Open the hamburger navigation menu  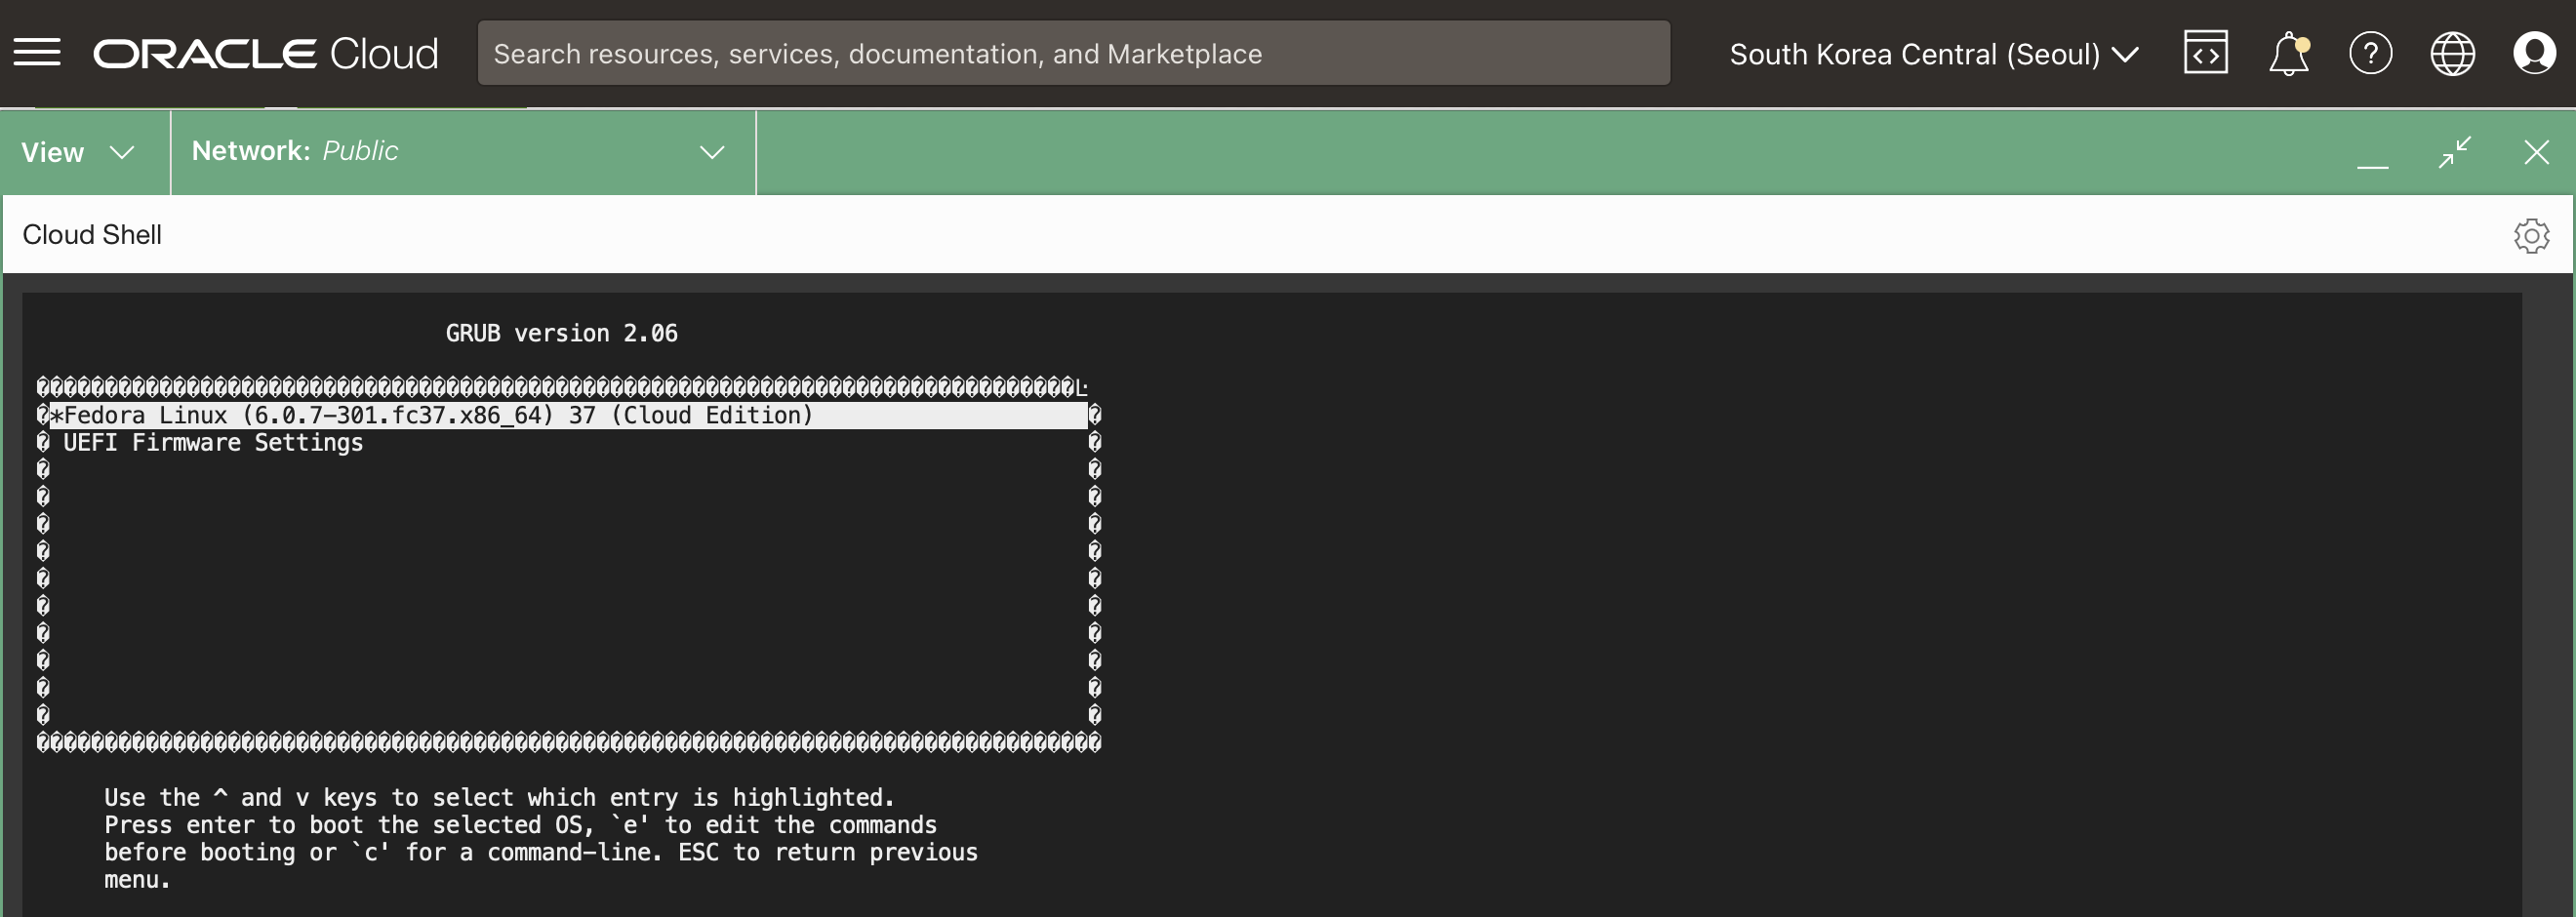click(37, 53)
